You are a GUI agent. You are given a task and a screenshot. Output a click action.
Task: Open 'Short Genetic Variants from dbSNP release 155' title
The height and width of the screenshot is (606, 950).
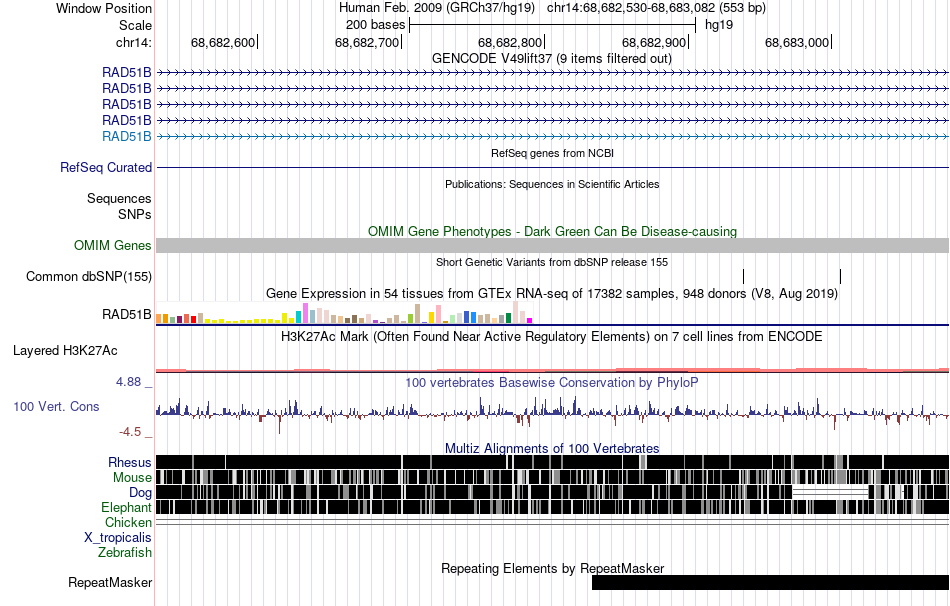point(552,262)
